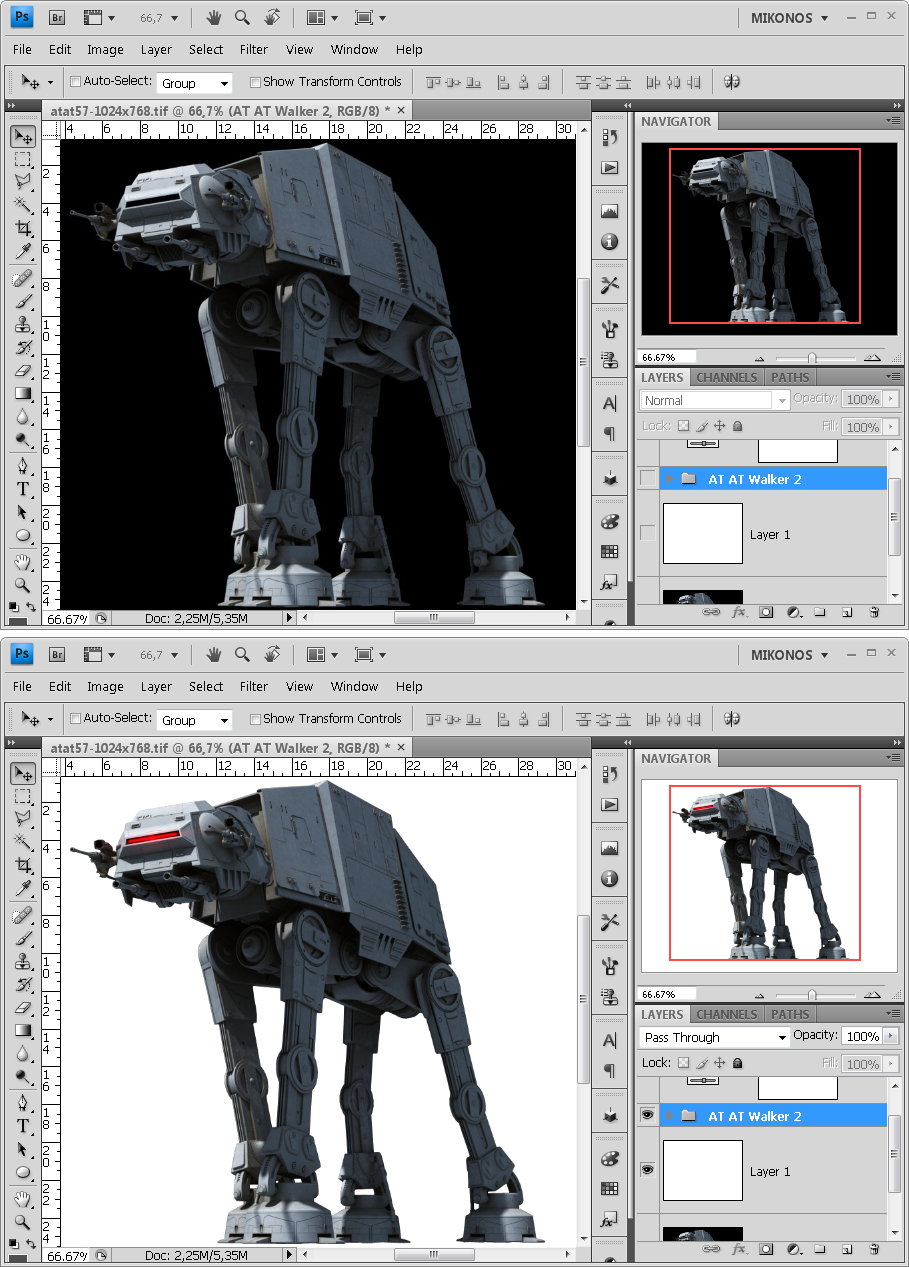Open Pass Through blend mode dropdown
Image resolution: width=909 pixels, height=1267 pixels.
(714, 1037)
